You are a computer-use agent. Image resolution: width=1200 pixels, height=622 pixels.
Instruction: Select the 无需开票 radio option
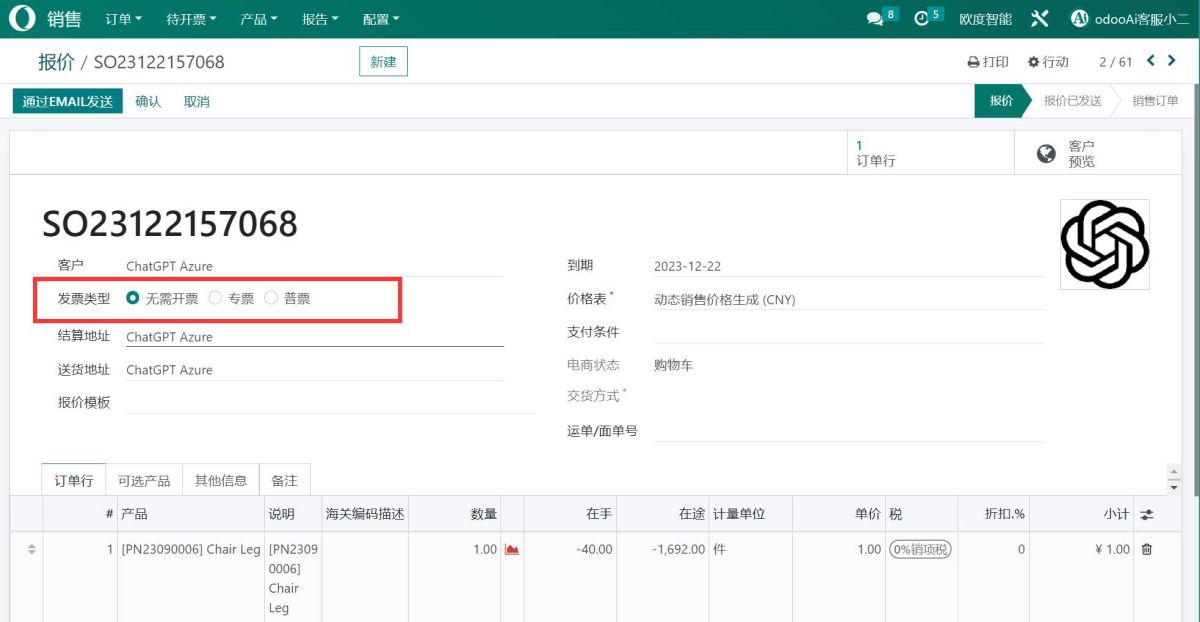pos(133,298)
